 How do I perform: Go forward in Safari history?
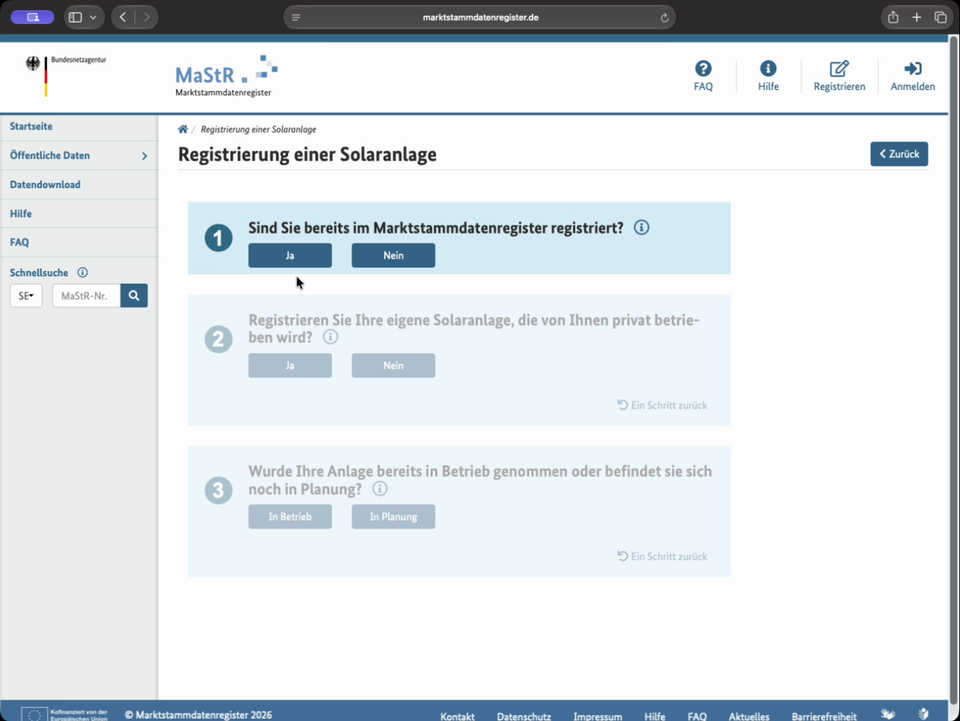(146, 17)
